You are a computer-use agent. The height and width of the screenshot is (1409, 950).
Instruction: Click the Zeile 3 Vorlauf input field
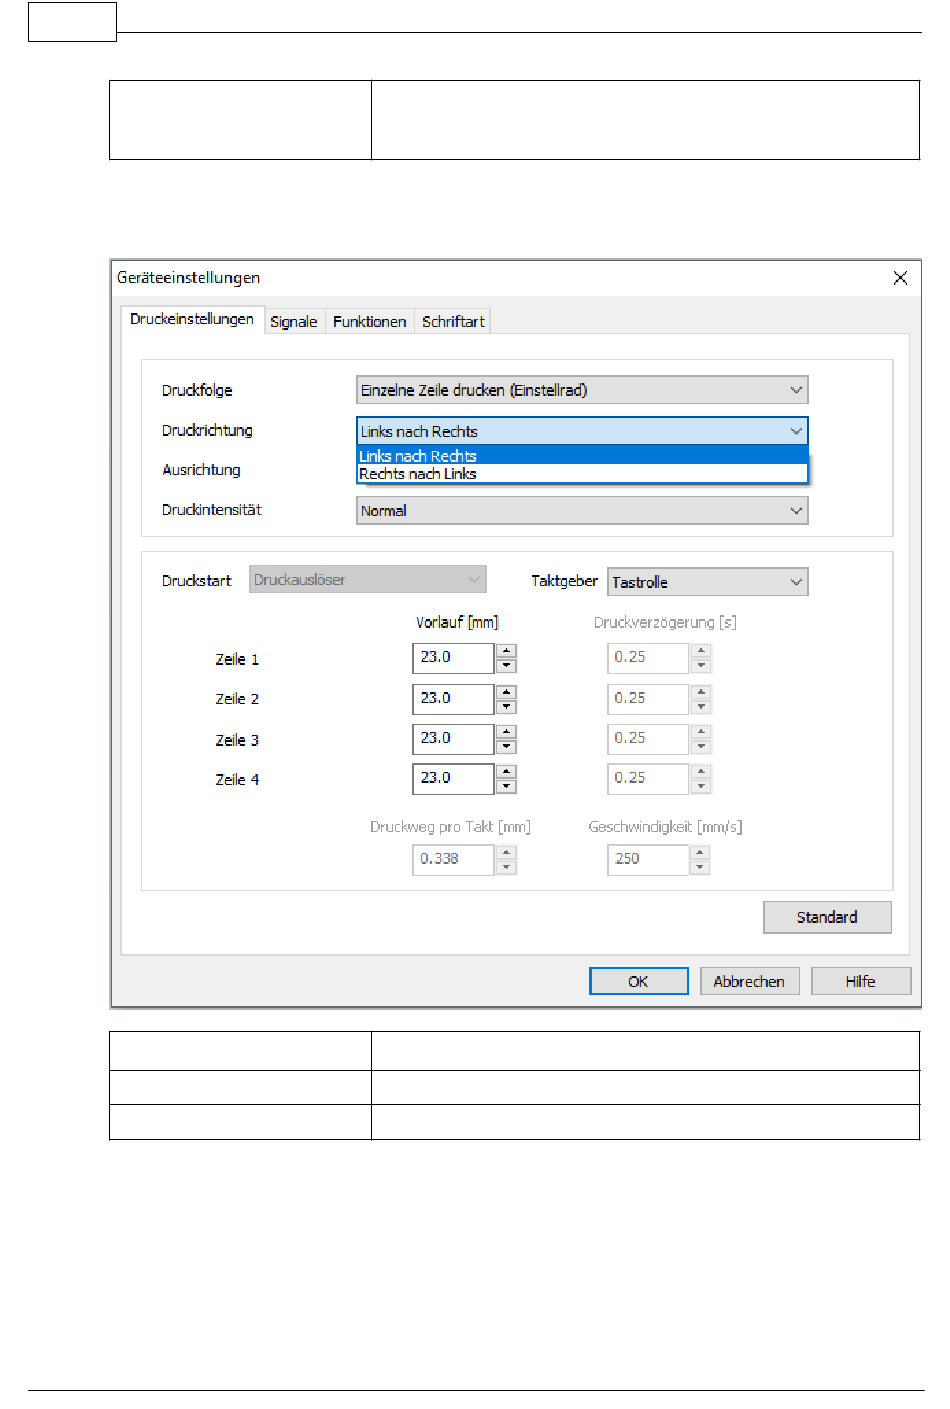point(453,738)
